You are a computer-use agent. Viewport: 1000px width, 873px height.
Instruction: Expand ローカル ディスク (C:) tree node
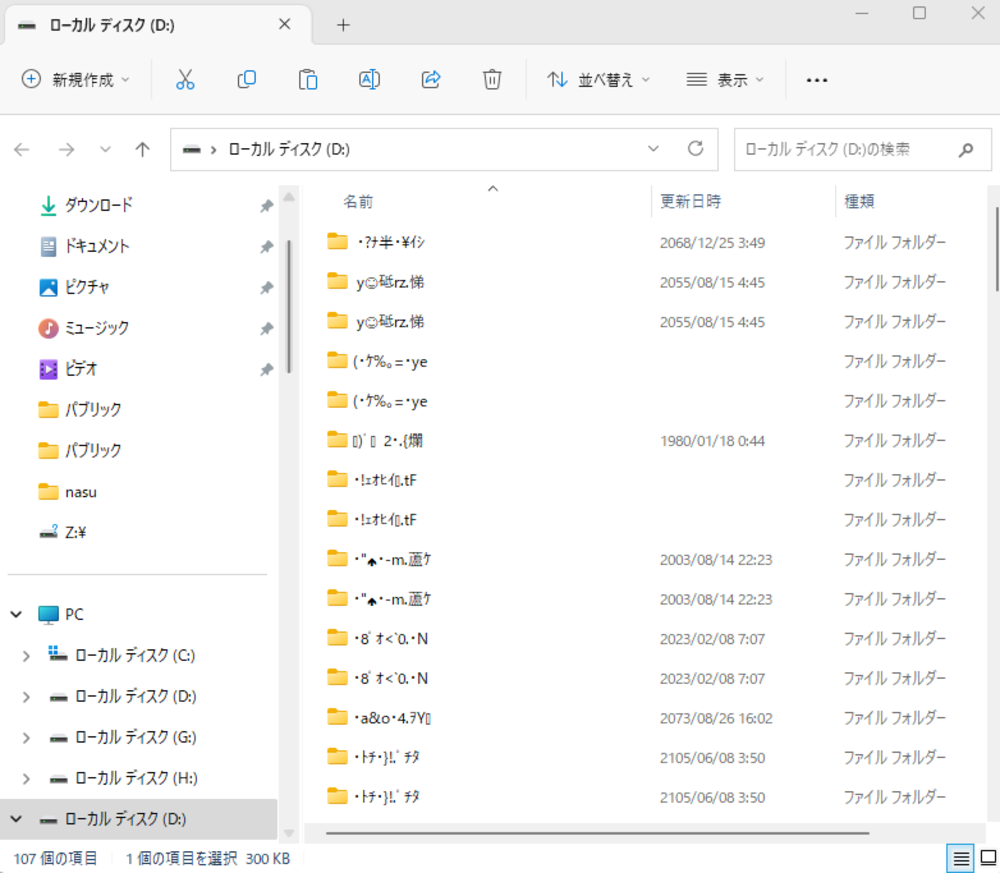[x=26, y=656]
